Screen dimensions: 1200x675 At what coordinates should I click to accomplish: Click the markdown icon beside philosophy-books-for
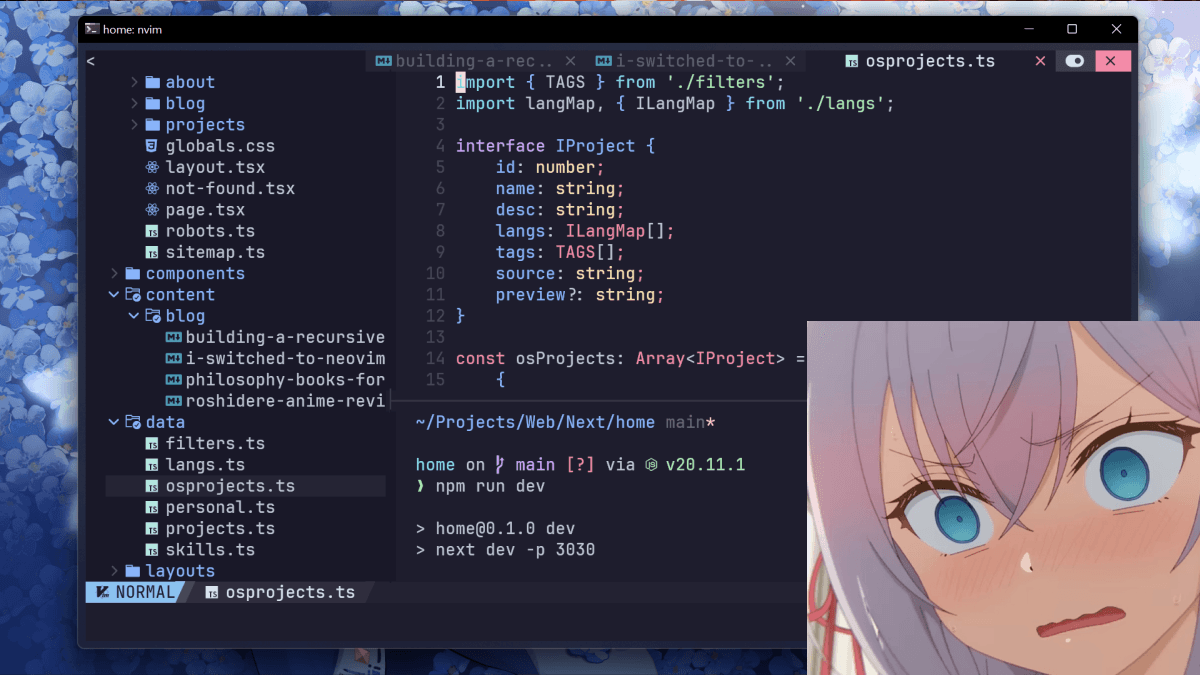pyautogui.click(x=172, y=380)
